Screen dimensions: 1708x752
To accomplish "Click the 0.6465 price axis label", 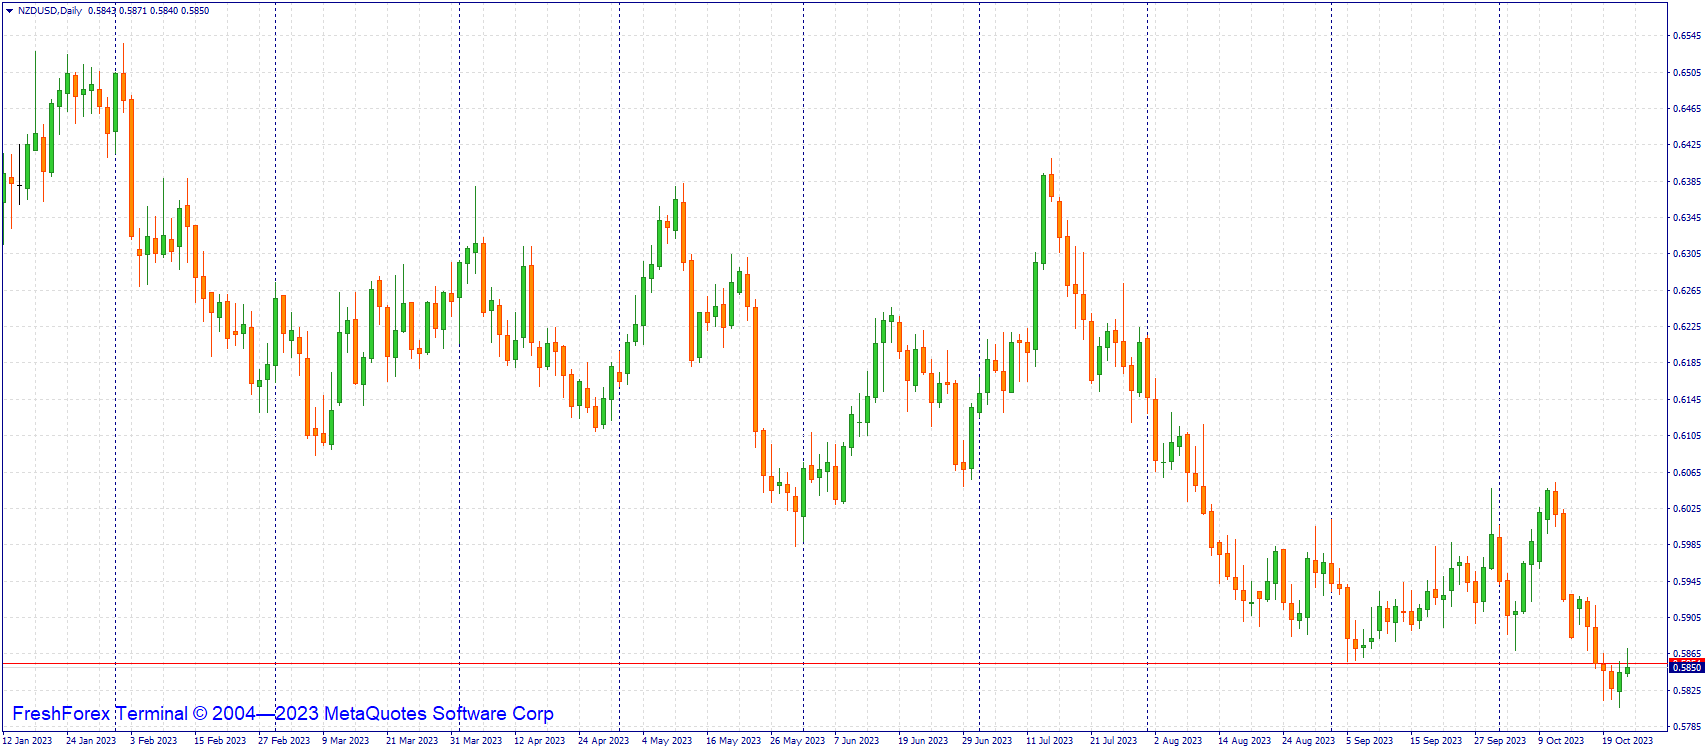I will pyautogui.click(x=1688, y=108).
